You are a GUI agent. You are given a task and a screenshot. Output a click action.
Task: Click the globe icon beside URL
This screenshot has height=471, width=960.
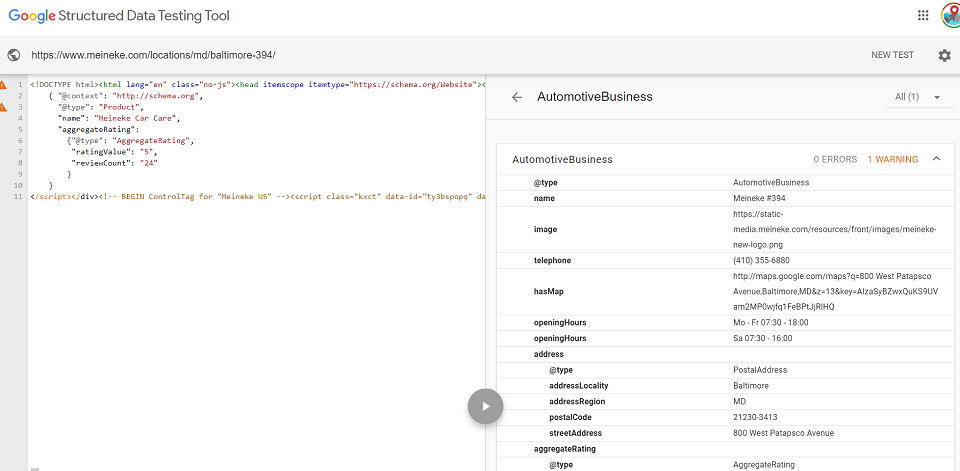click(14, 55)
